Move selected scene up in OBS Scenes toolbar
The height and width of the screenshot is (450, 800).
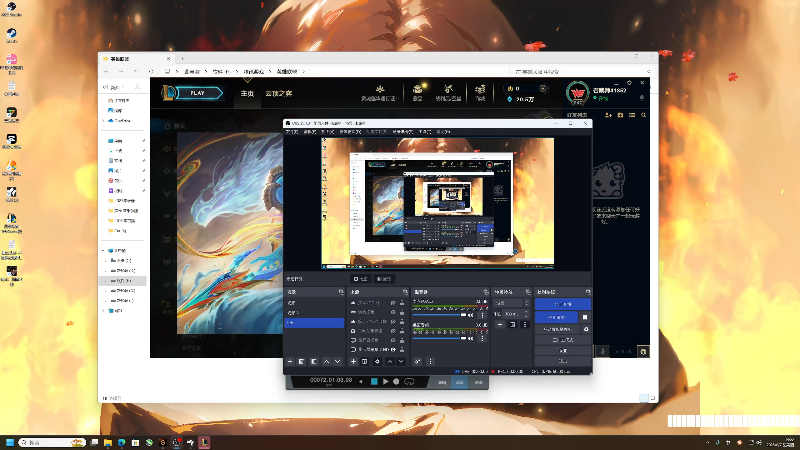[327, 361]
